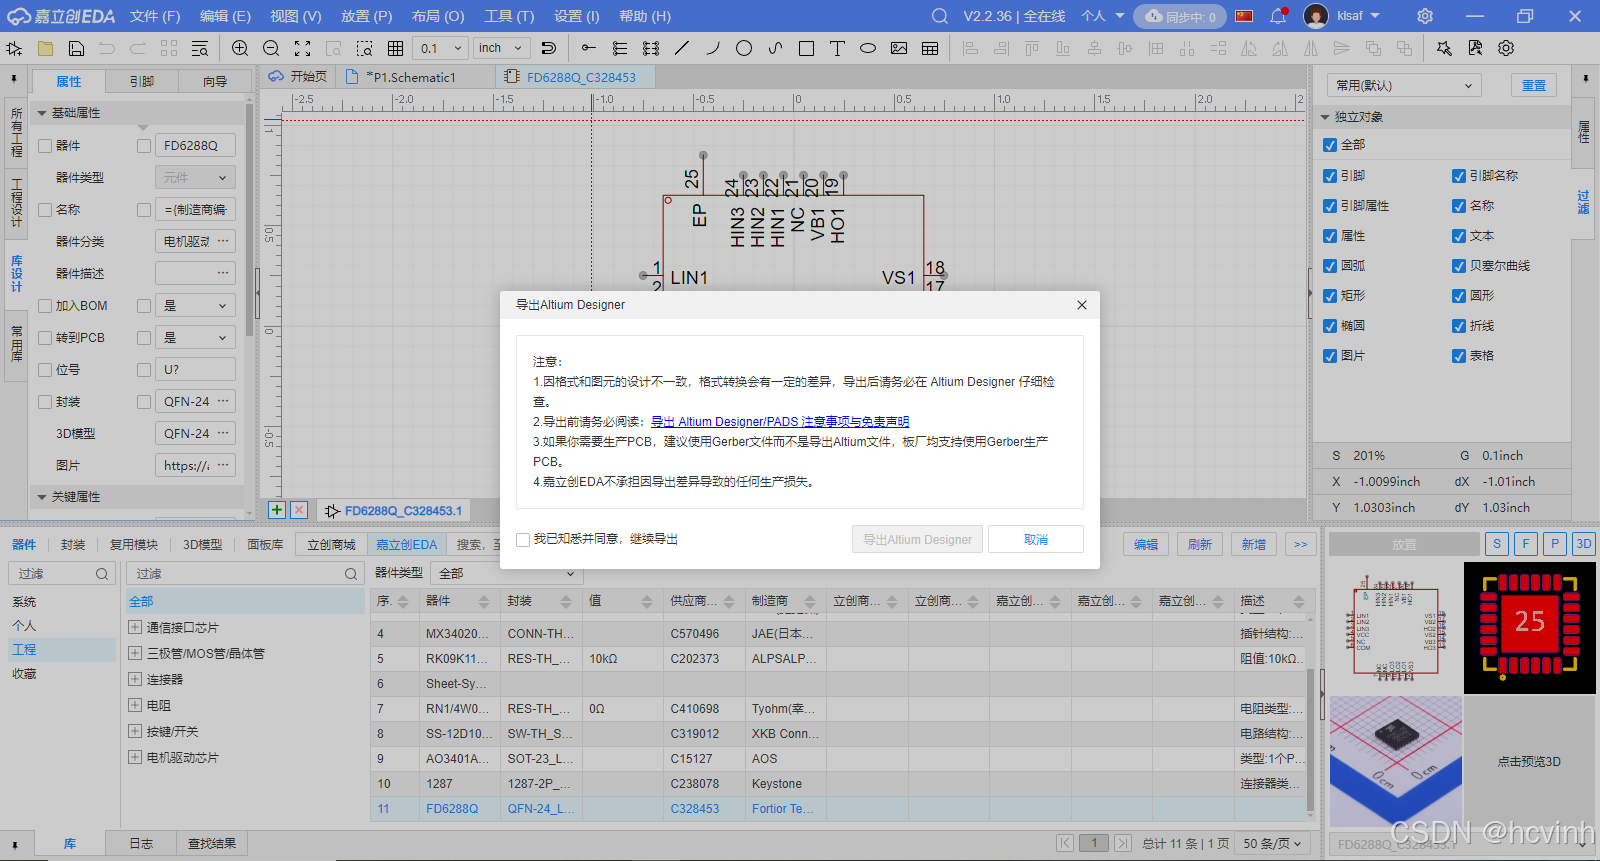The image size is (1600, 861).
Task: Open the 放置 (P) menu
Action: pyautogui.click(x=366, y=16)
